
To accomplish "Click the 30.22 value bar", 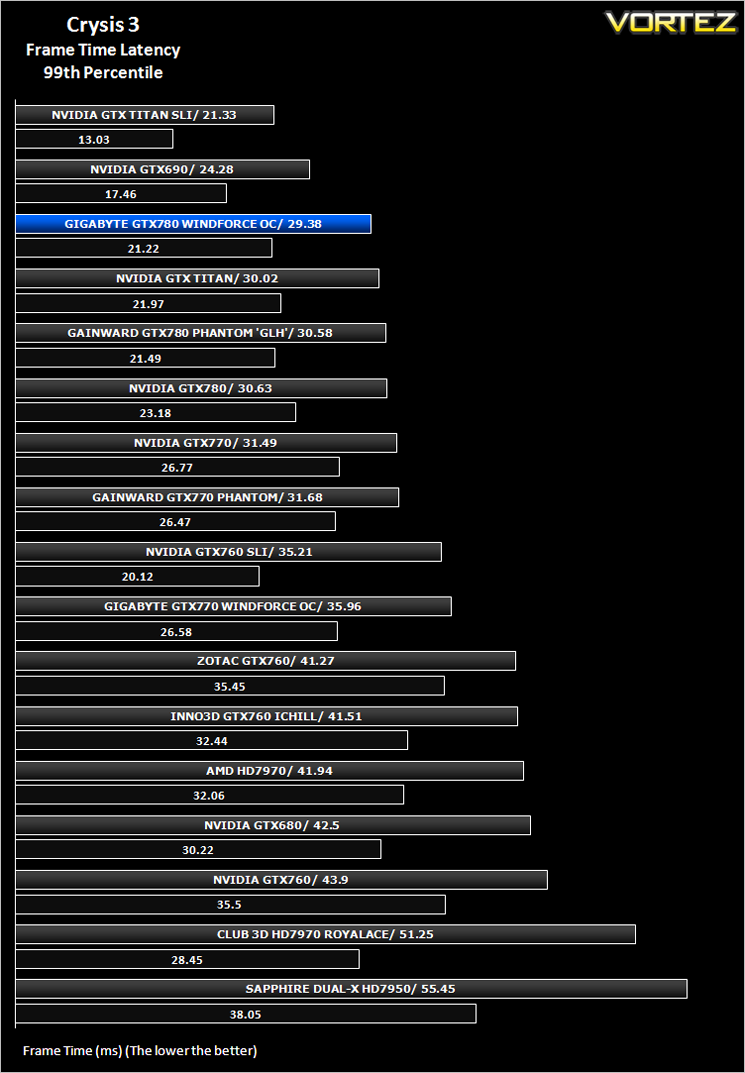I will point(198,849).
